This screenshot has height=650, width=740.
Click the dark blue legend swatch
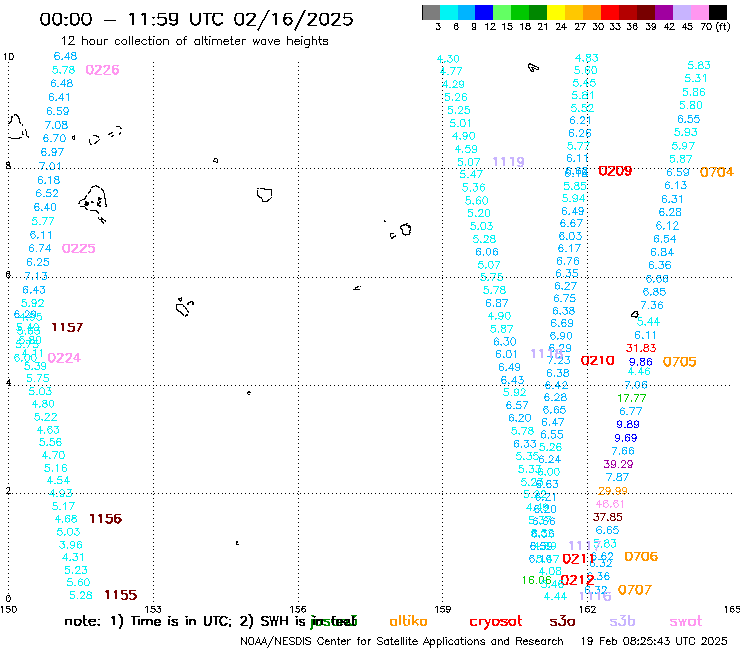484,12
